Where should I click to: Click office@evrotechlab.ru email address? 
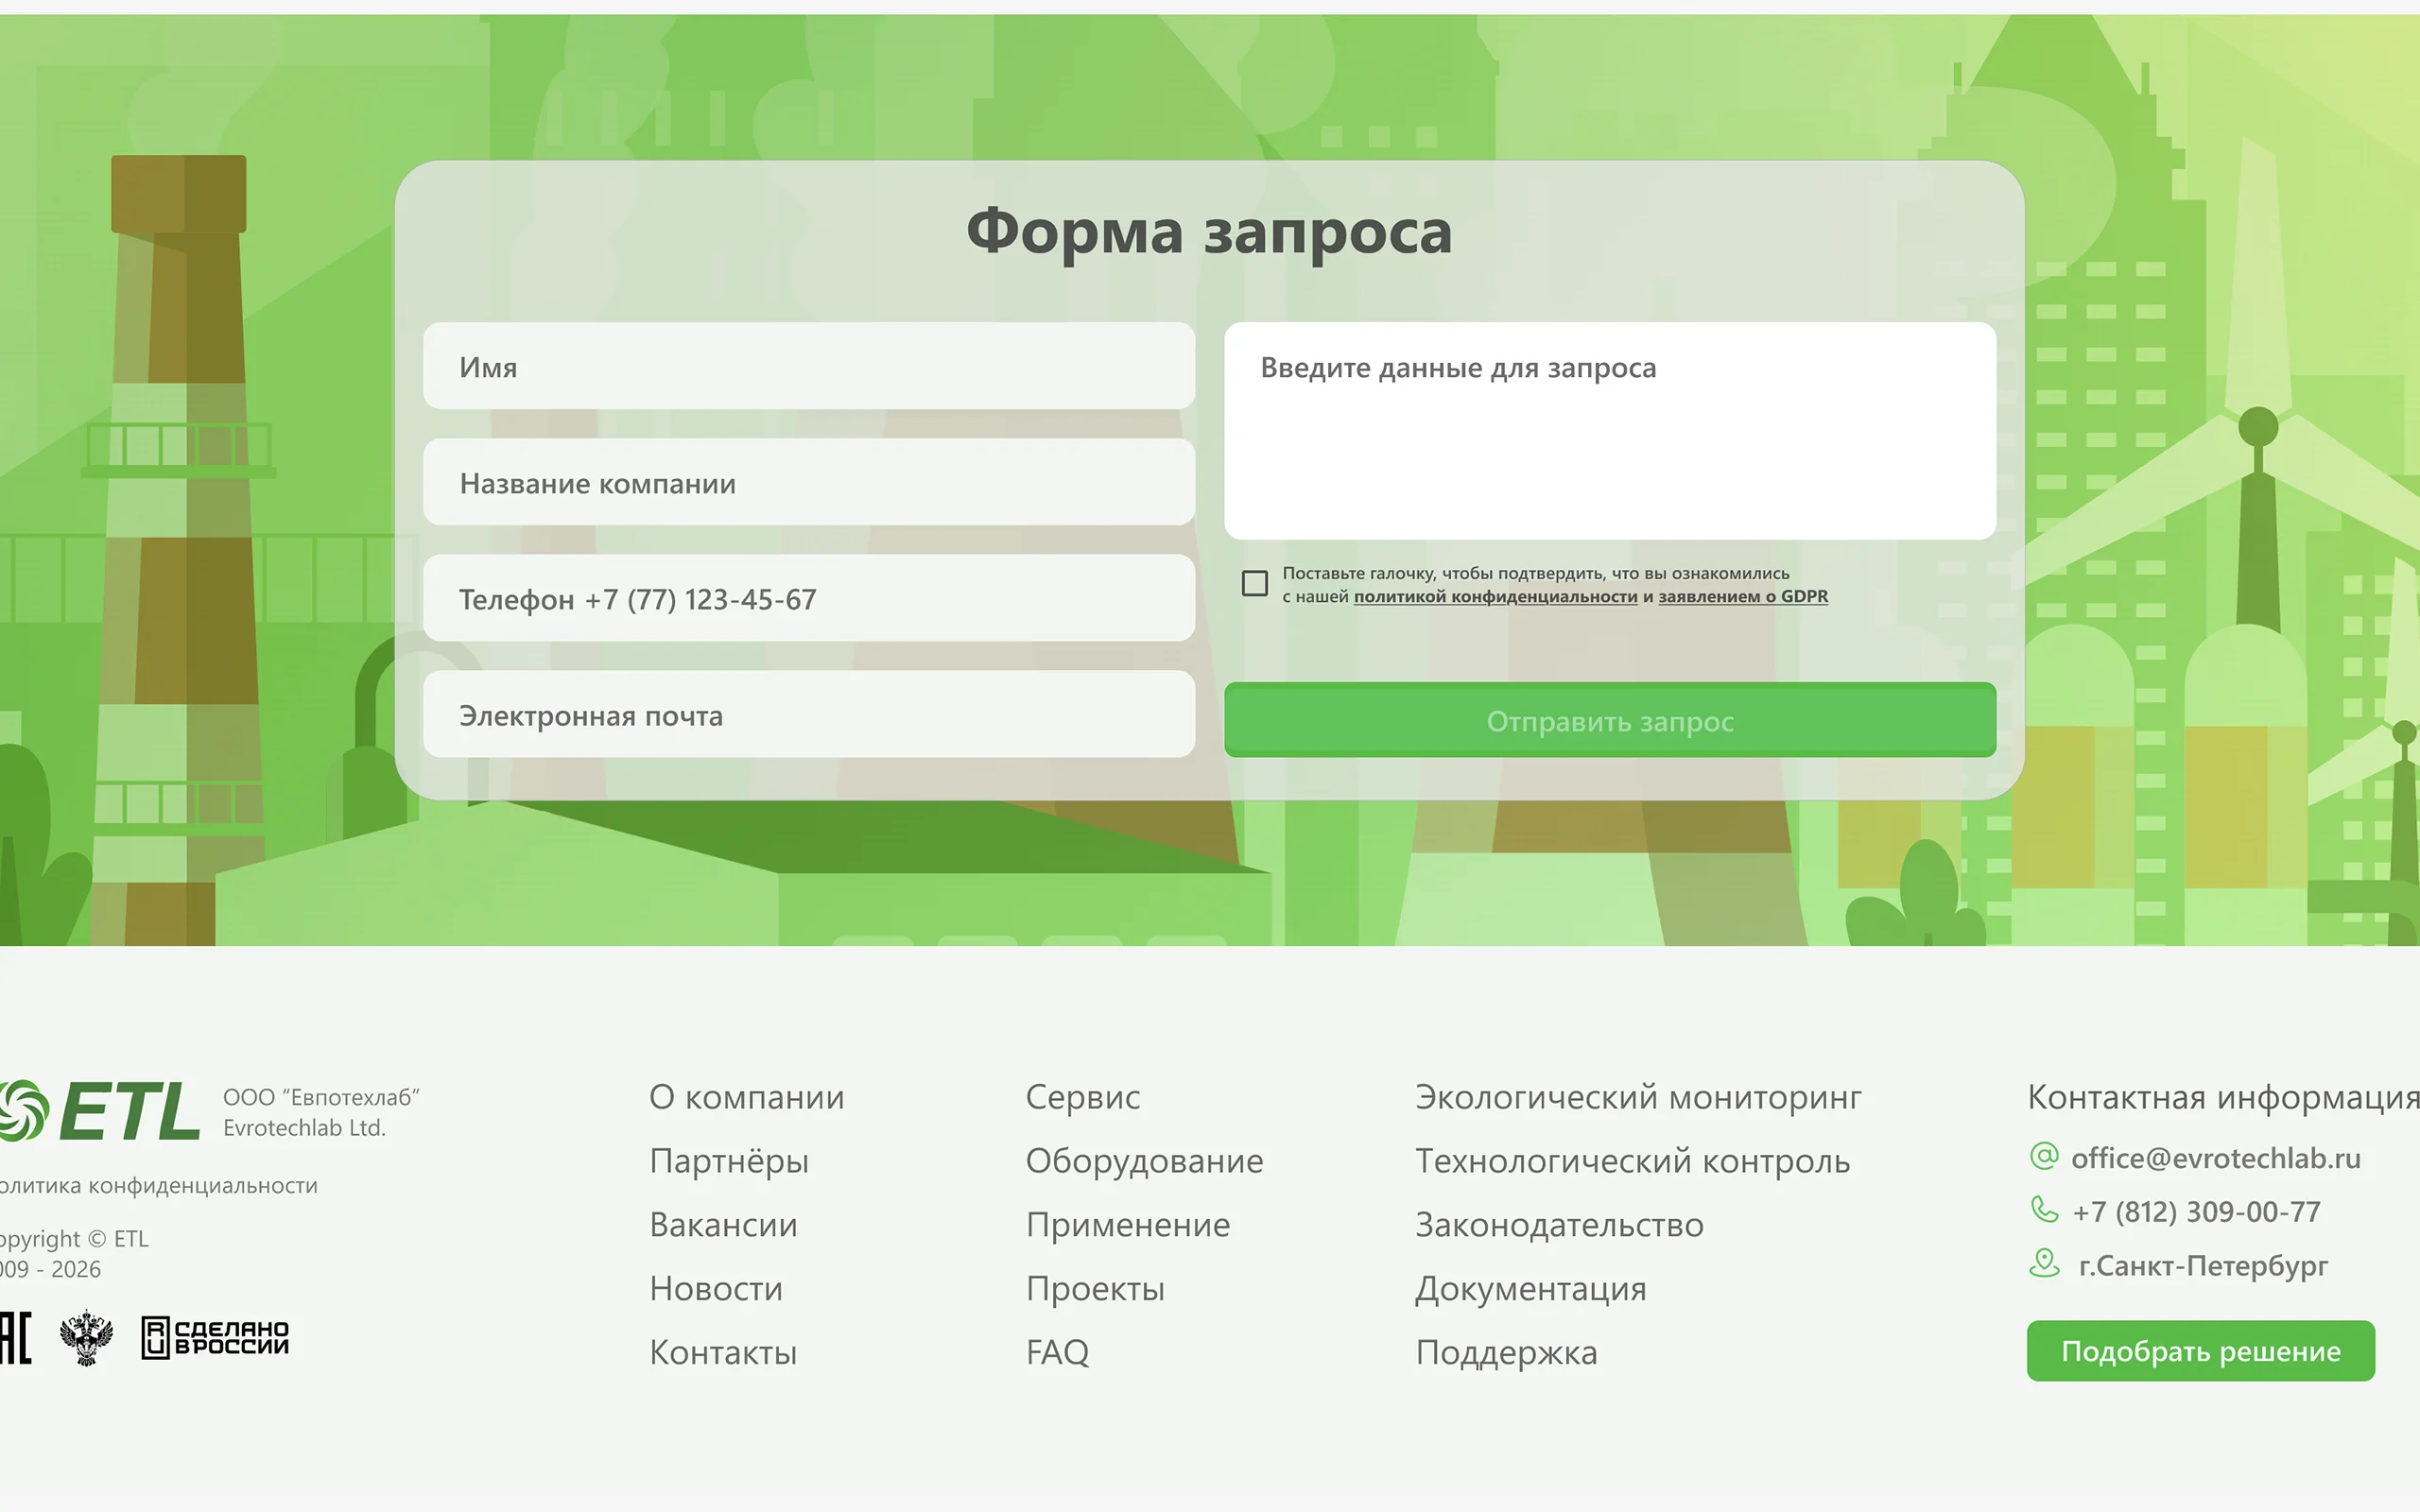click(2215, 1158)
